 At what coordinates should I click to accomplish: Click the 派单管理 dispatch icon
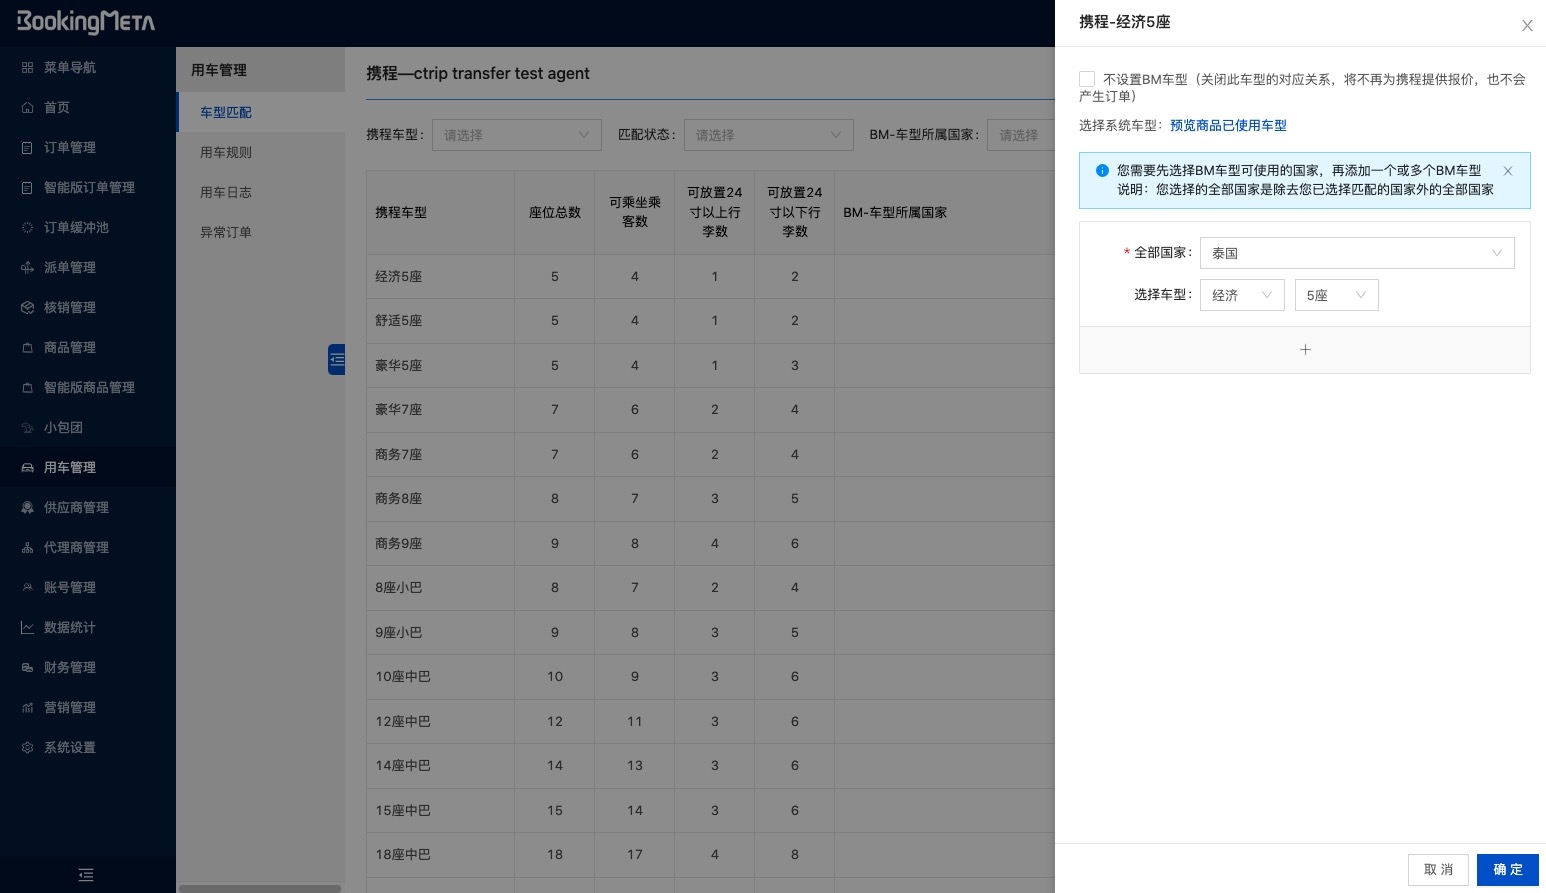27,268
